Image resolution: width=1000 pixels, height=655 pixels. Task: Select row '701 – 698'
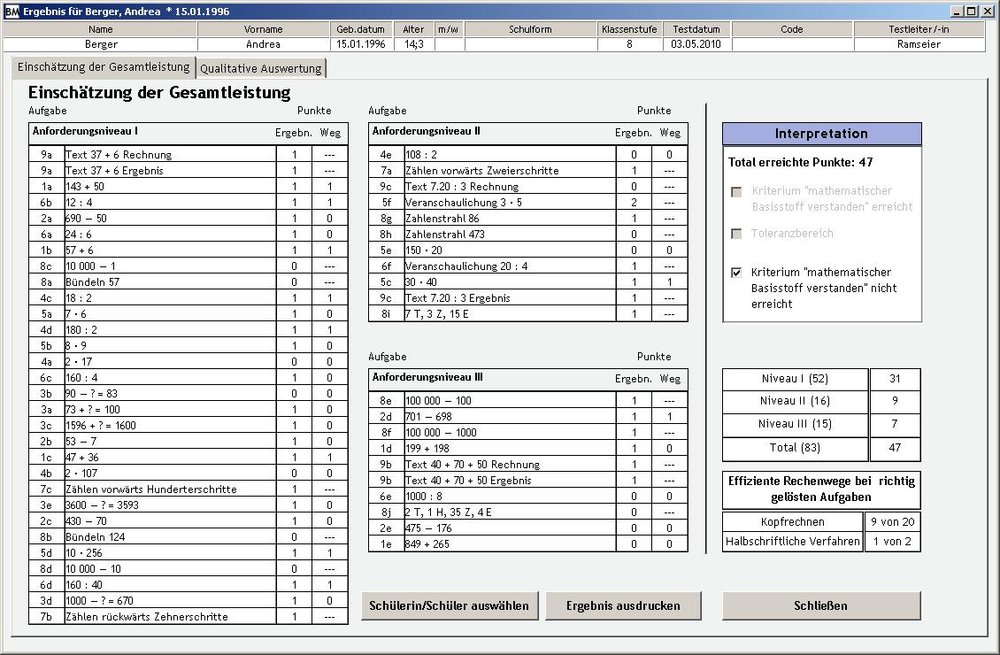[x=528, y=416]
